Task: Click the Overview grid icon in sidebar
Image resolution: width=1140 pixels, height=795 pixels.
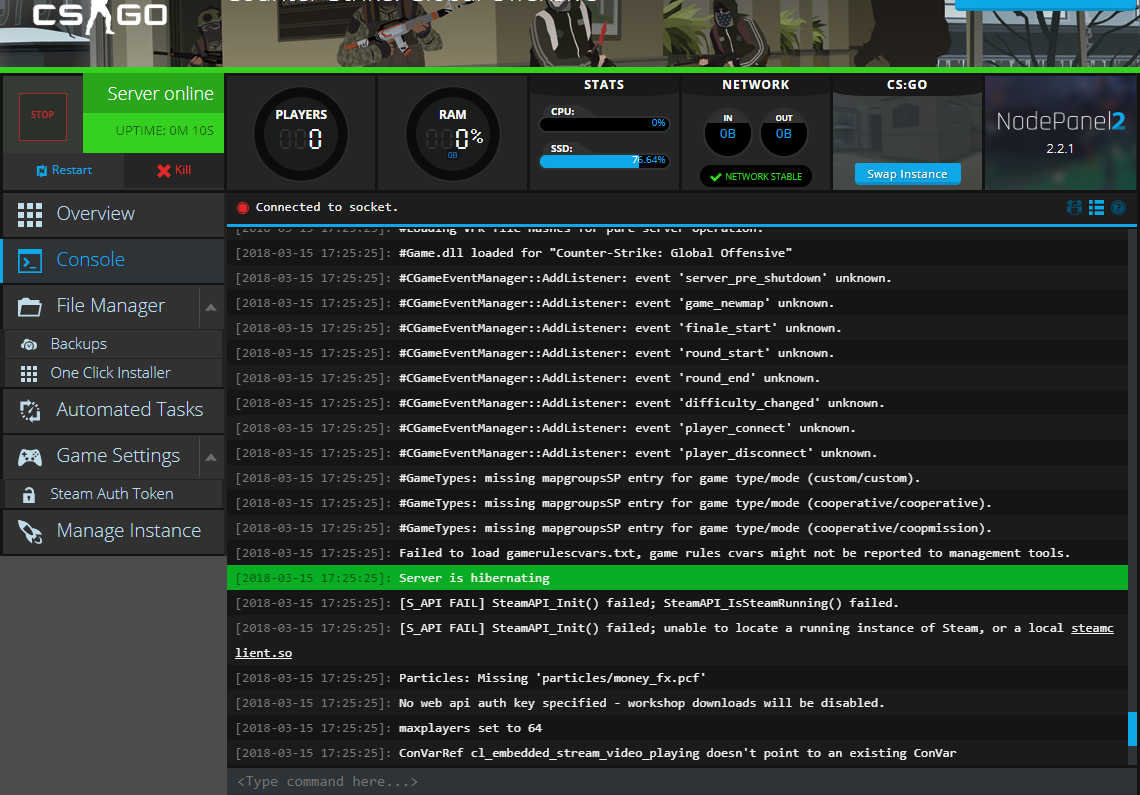Action: tap(30, 214)
